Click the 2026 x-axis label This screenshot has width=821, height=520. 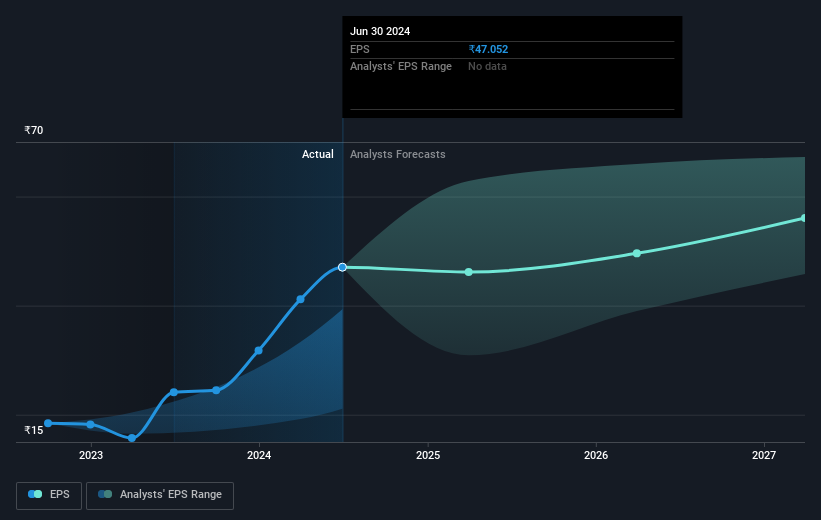click(x=596, y=455)
